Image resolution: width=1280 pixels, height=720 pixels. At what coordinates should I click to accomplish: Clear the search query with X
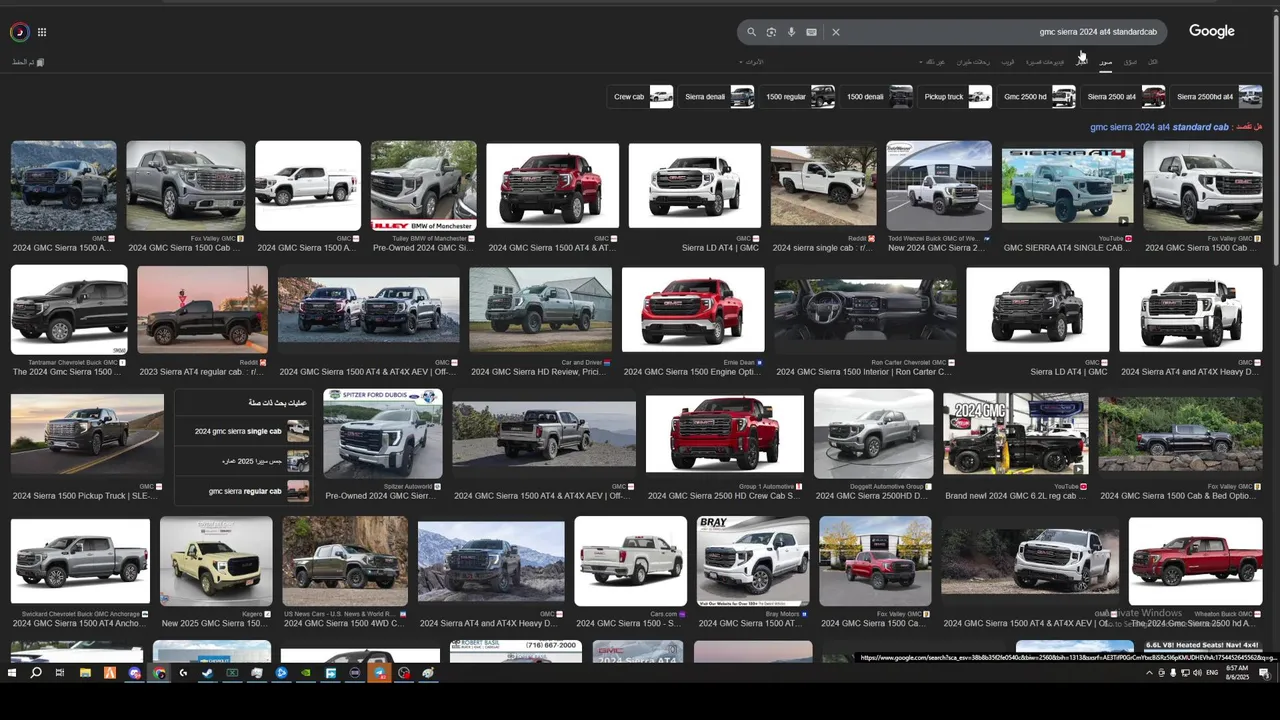pos(836,32)
